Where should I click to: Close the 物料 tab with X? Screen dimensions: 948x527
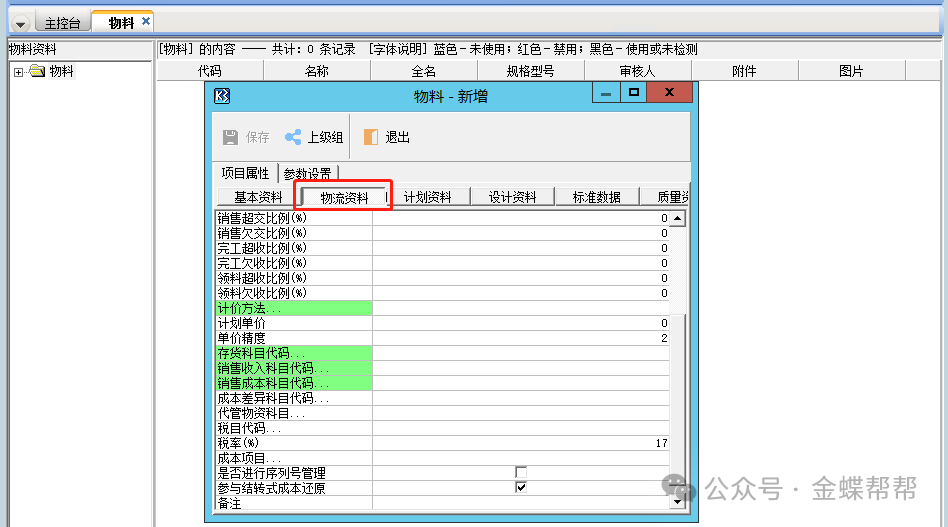point(146,21)
